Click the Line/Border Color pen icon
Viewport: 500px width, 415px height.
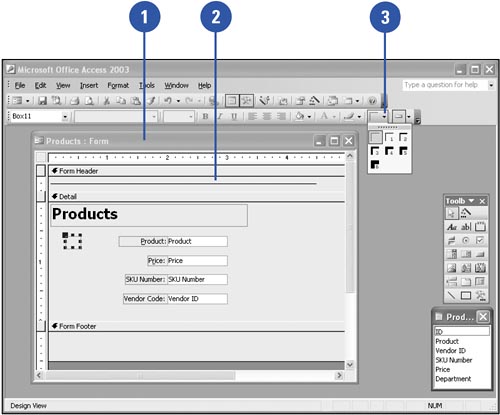tap(349, 116)
